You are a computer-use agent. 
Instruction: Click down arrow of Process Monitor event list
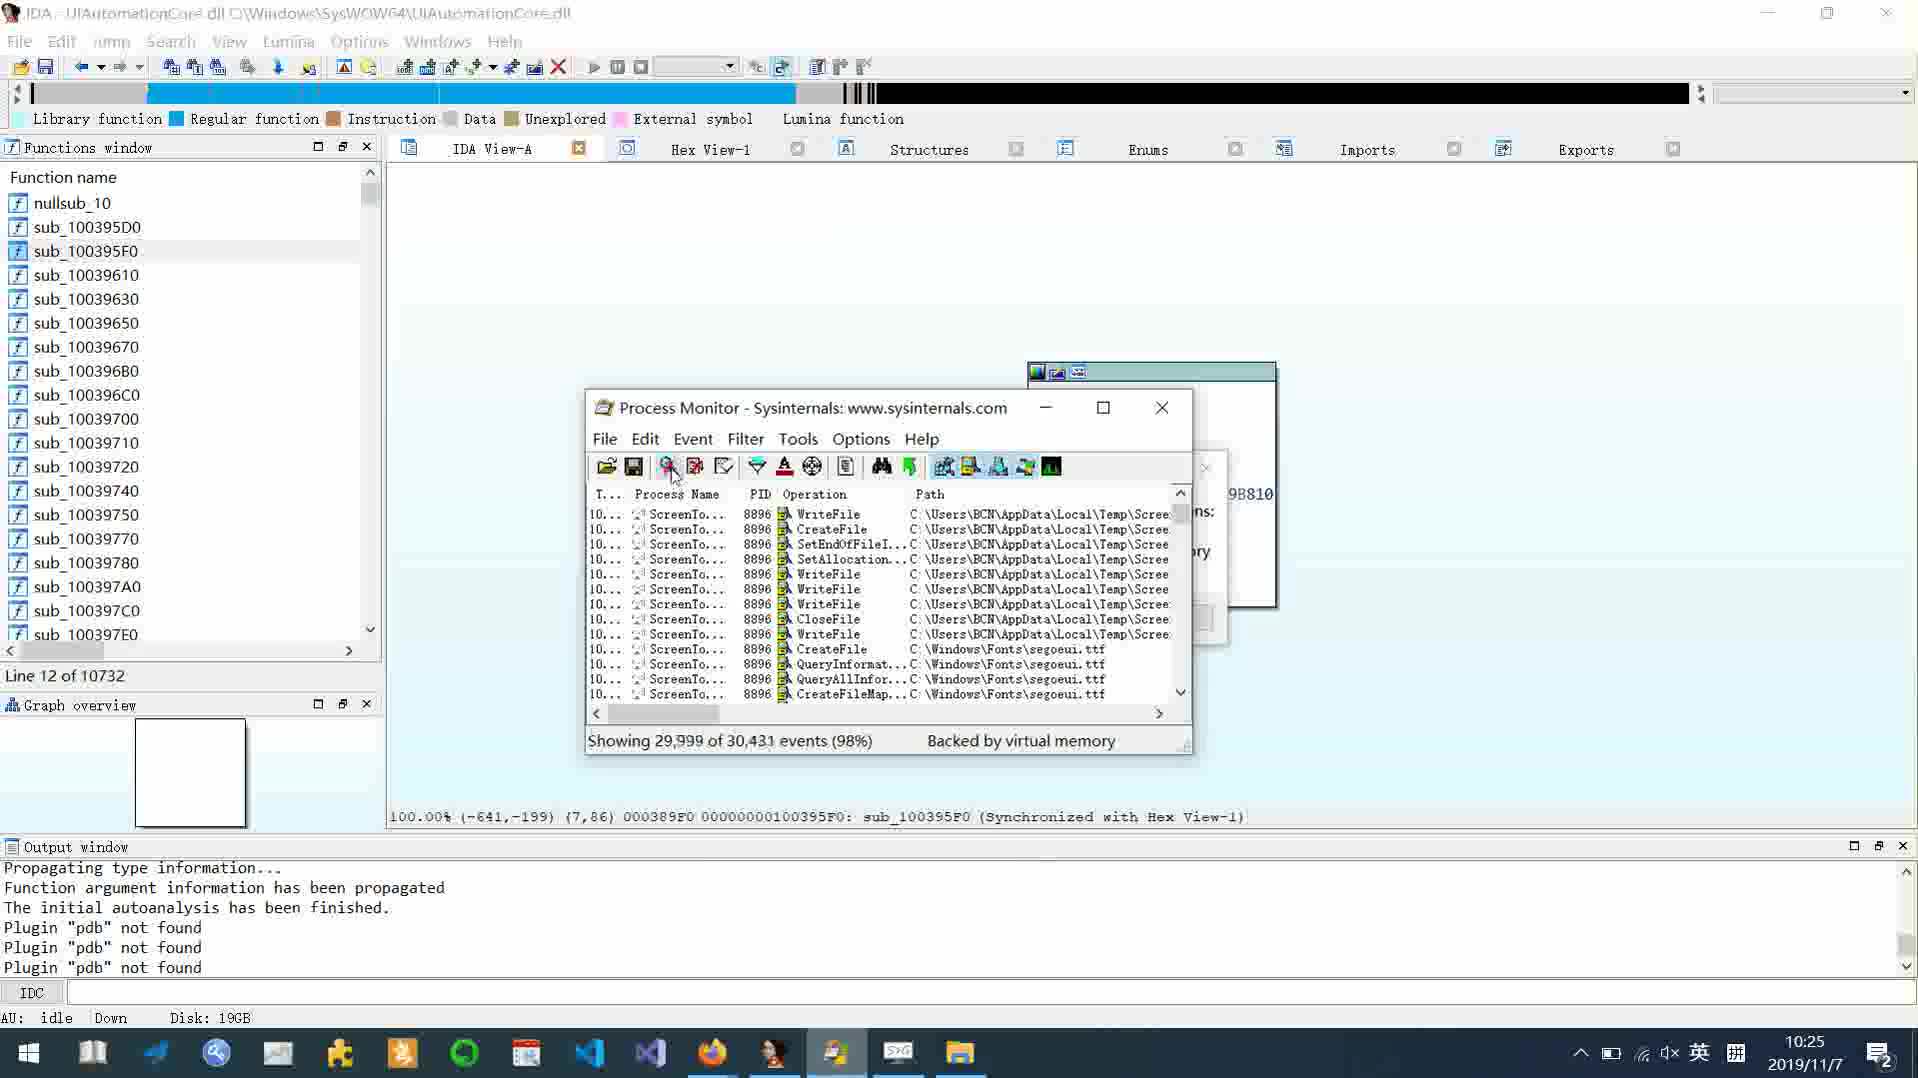[x=1181, y=692]
